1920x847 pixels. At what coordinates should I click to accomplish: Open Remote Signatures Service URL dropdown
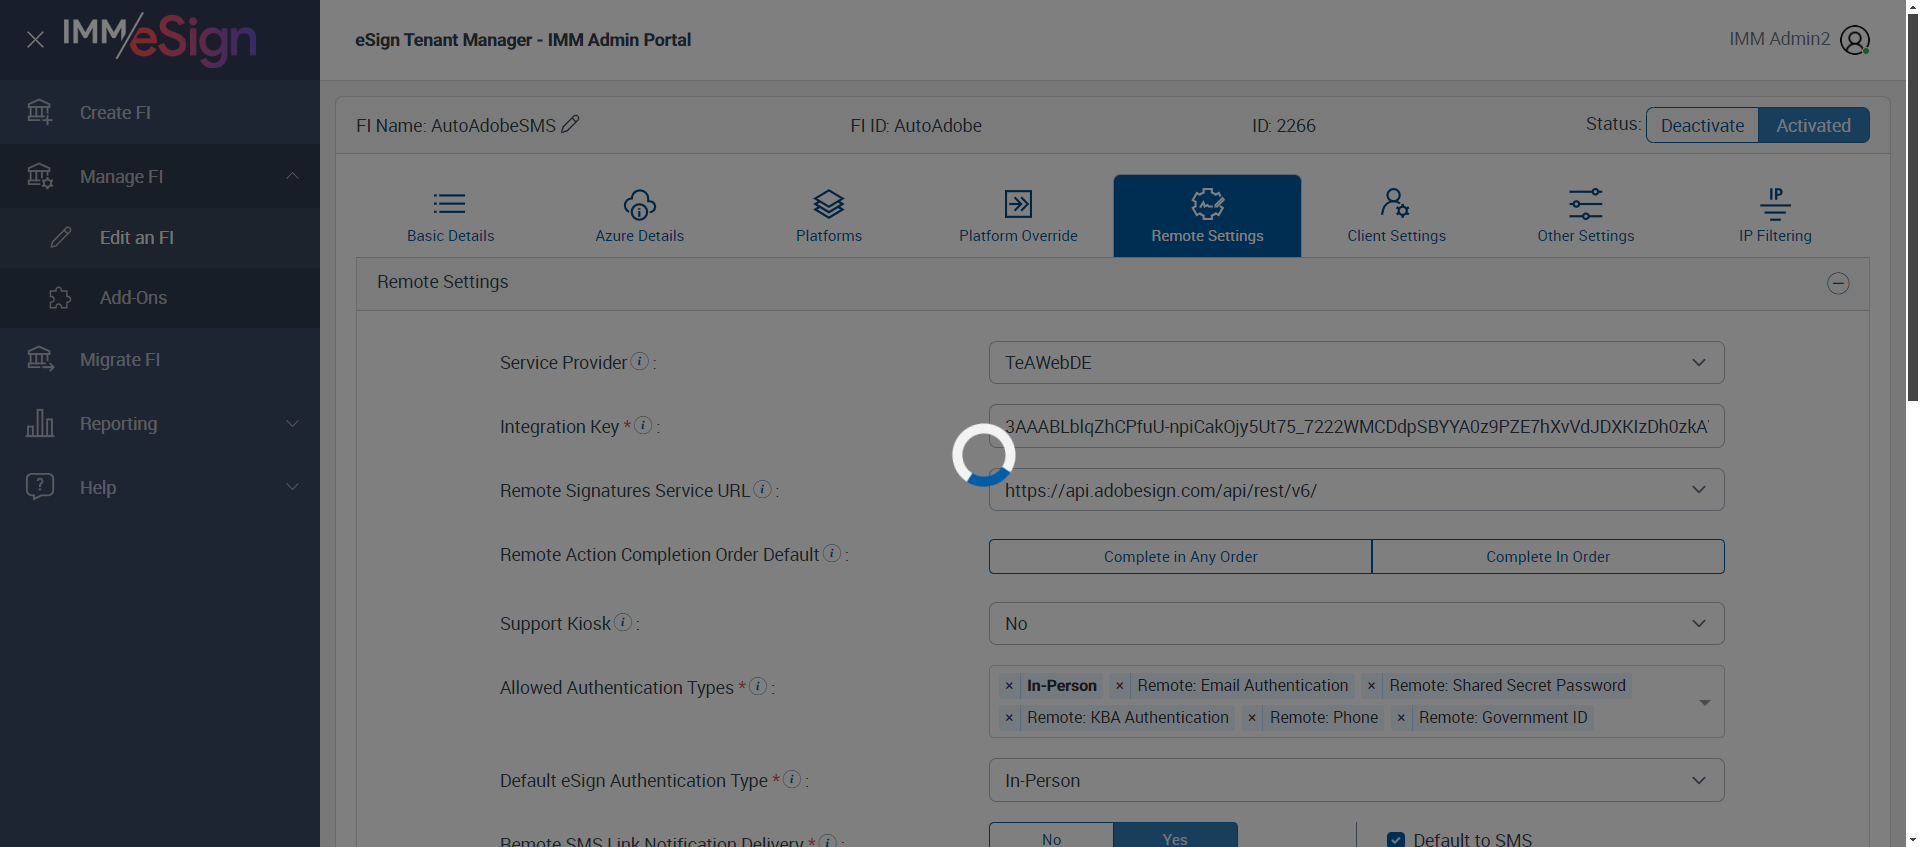coord(1356,490)
